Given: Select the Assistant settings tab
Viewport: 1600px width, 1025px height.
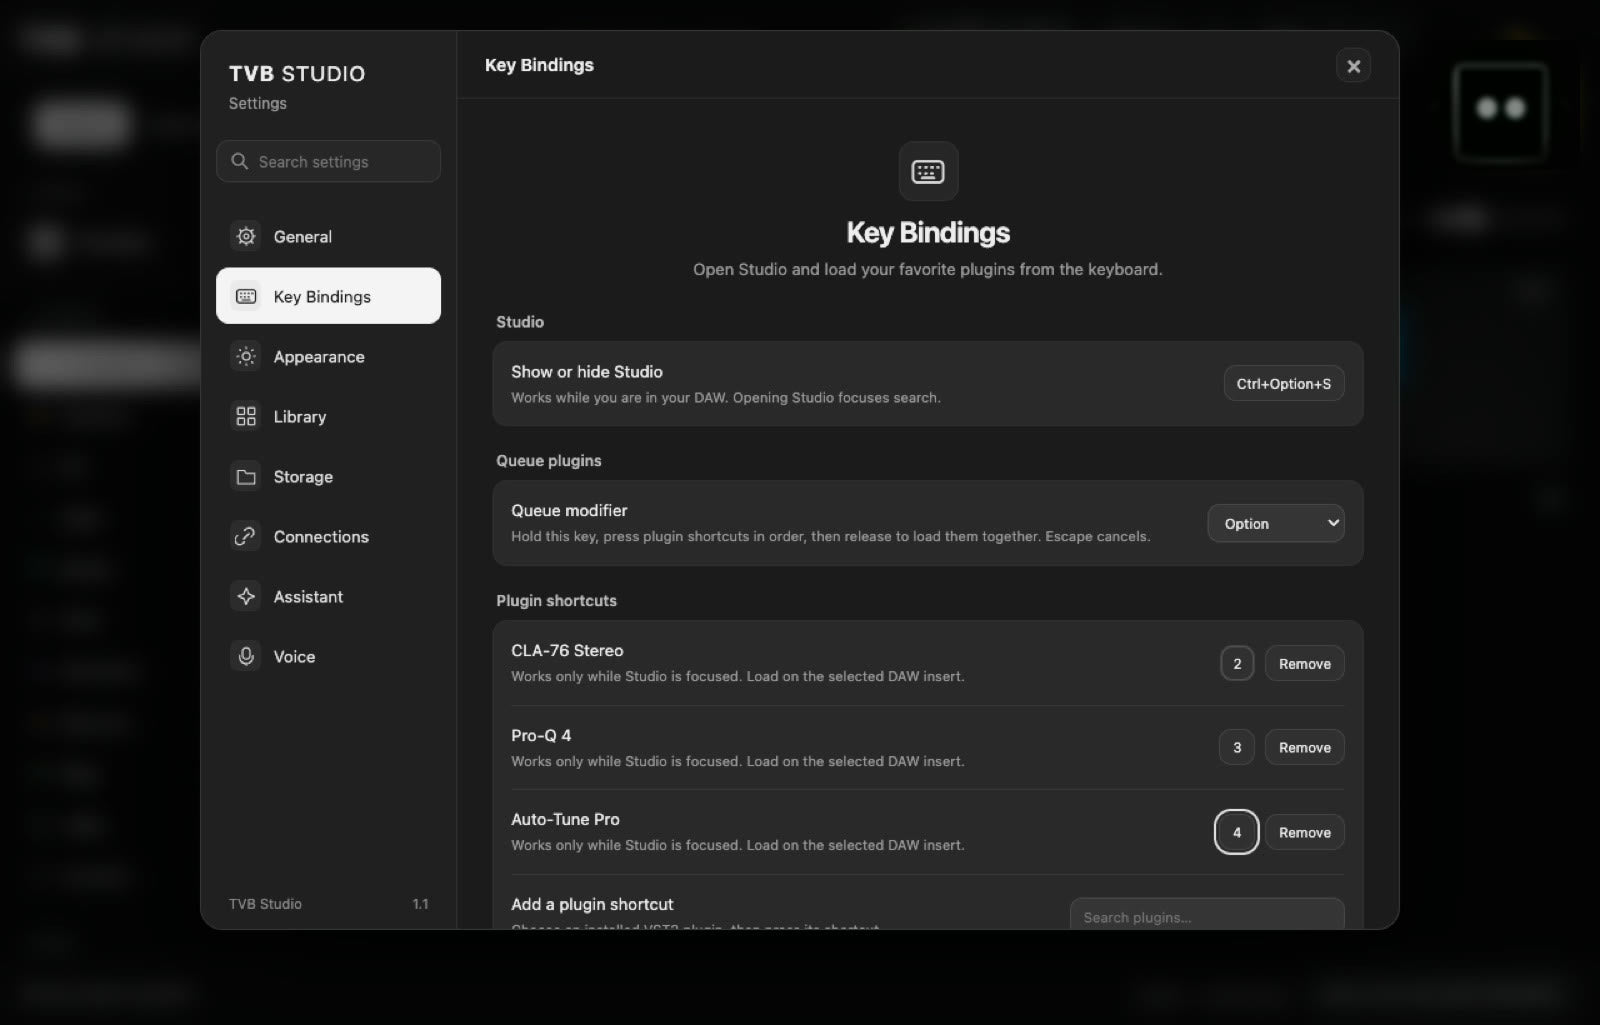Looking at the screenshot, I should click(328, 596).
